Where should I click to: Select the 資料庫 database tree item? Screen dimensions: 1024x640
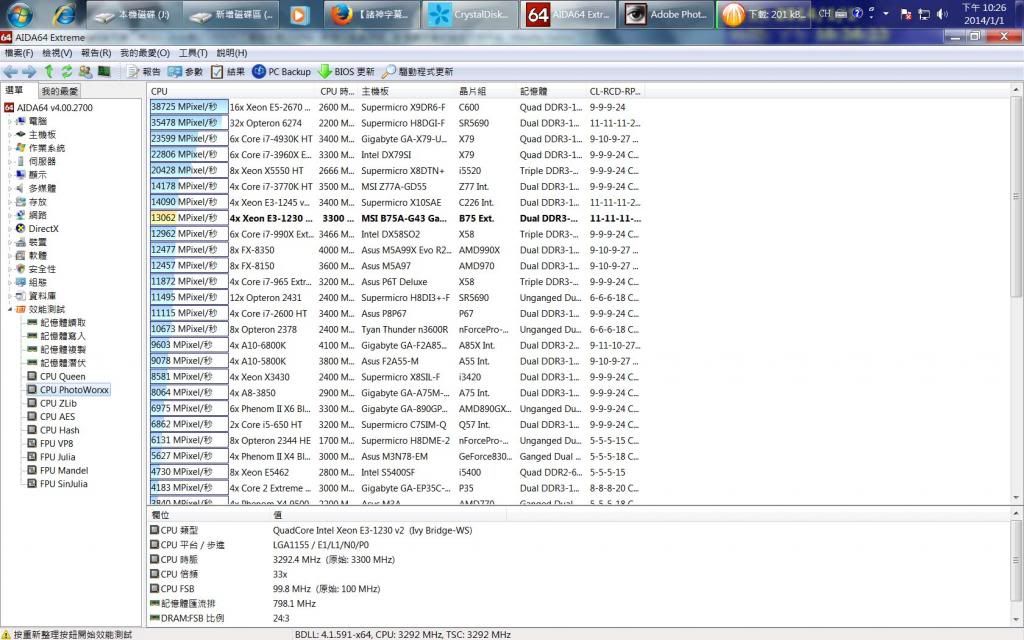click(35, 296)
